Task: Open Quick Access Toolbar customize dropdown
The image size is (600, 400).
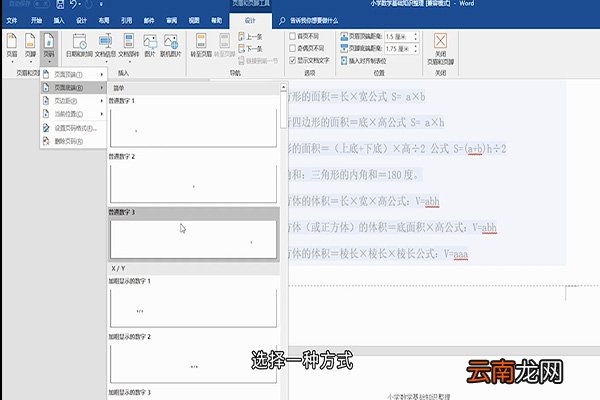Action: (x=101, y=4)
